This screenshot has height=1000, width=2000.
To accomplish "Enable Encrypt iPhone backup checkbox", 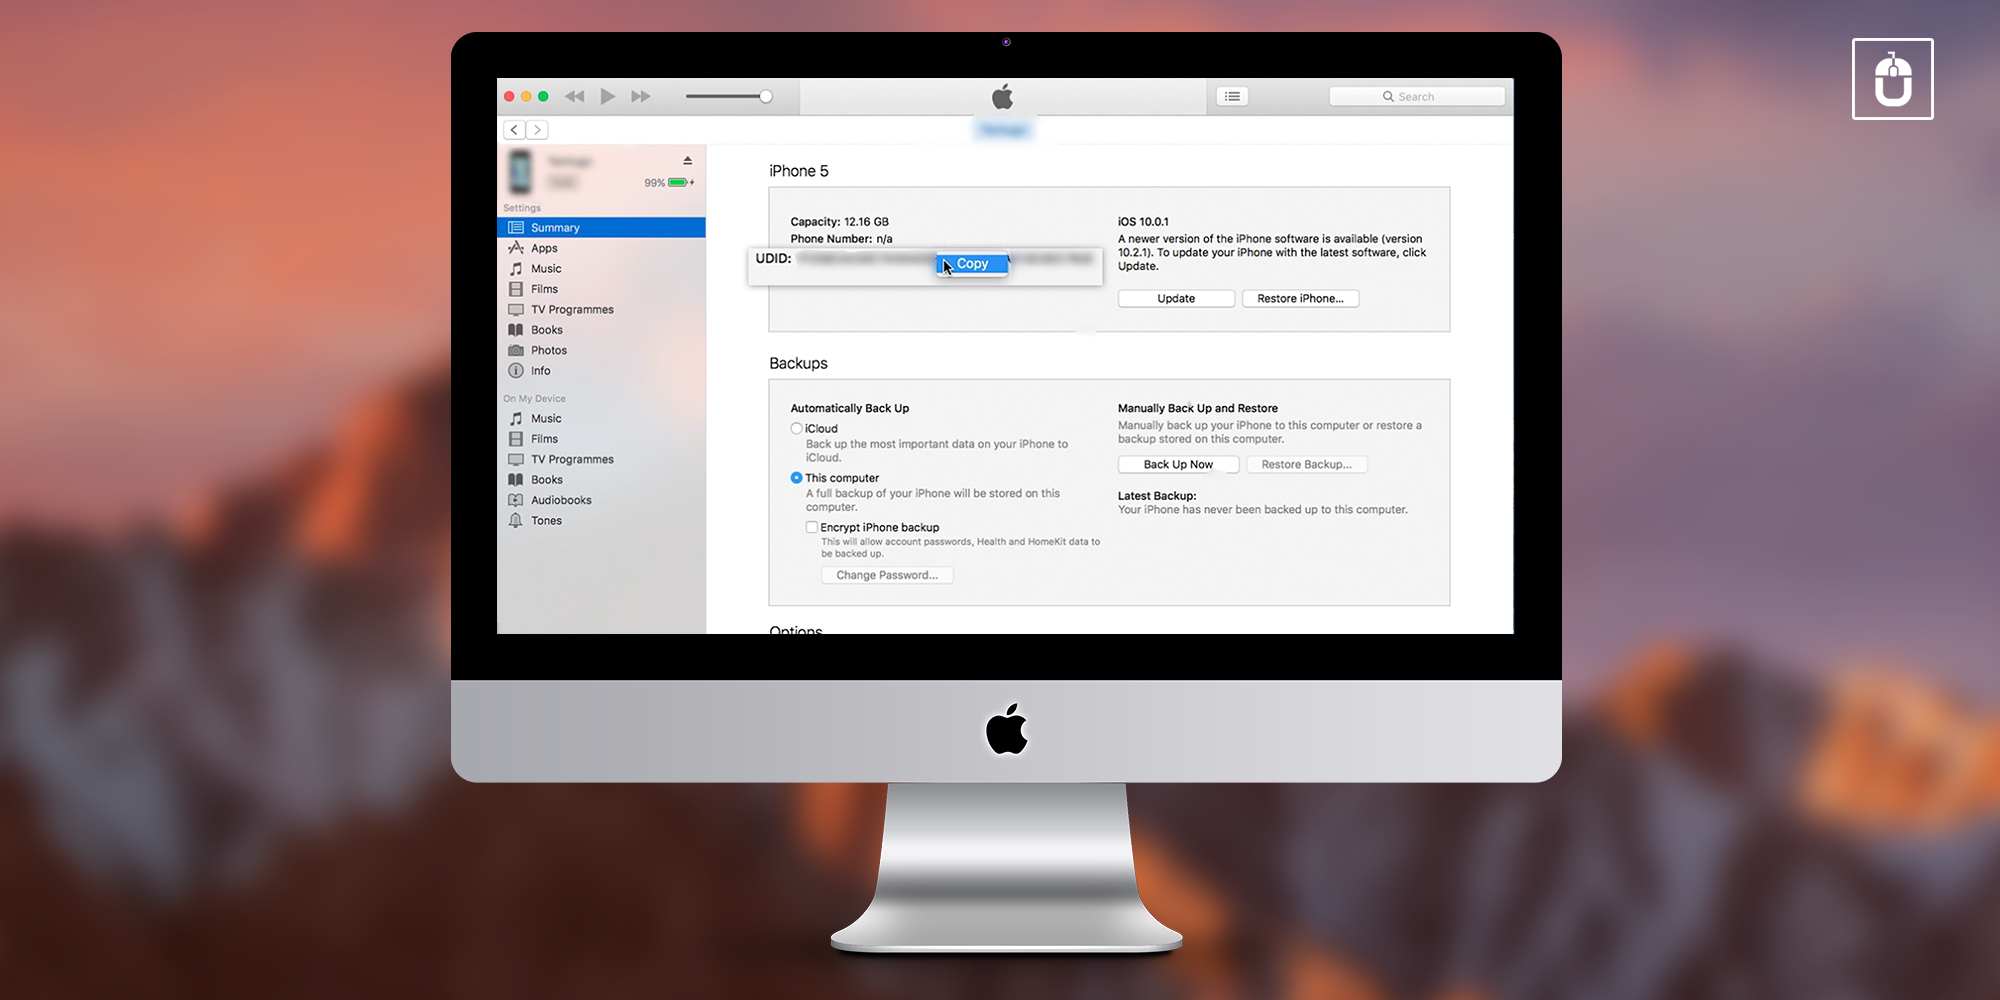I will pyautogui.click(x=812, y=527).
